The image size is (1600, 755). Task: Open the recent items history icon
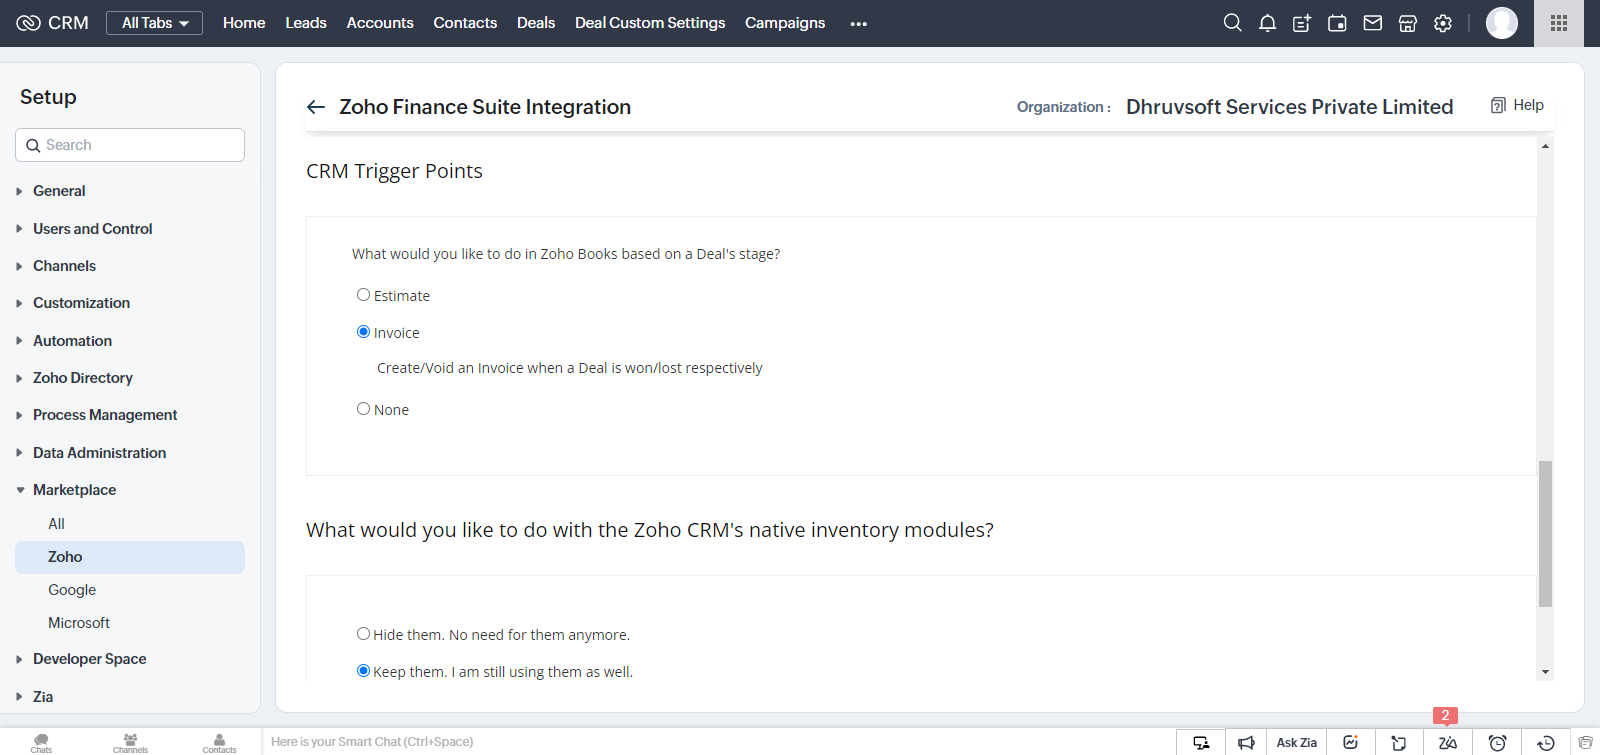[1545, 742]
